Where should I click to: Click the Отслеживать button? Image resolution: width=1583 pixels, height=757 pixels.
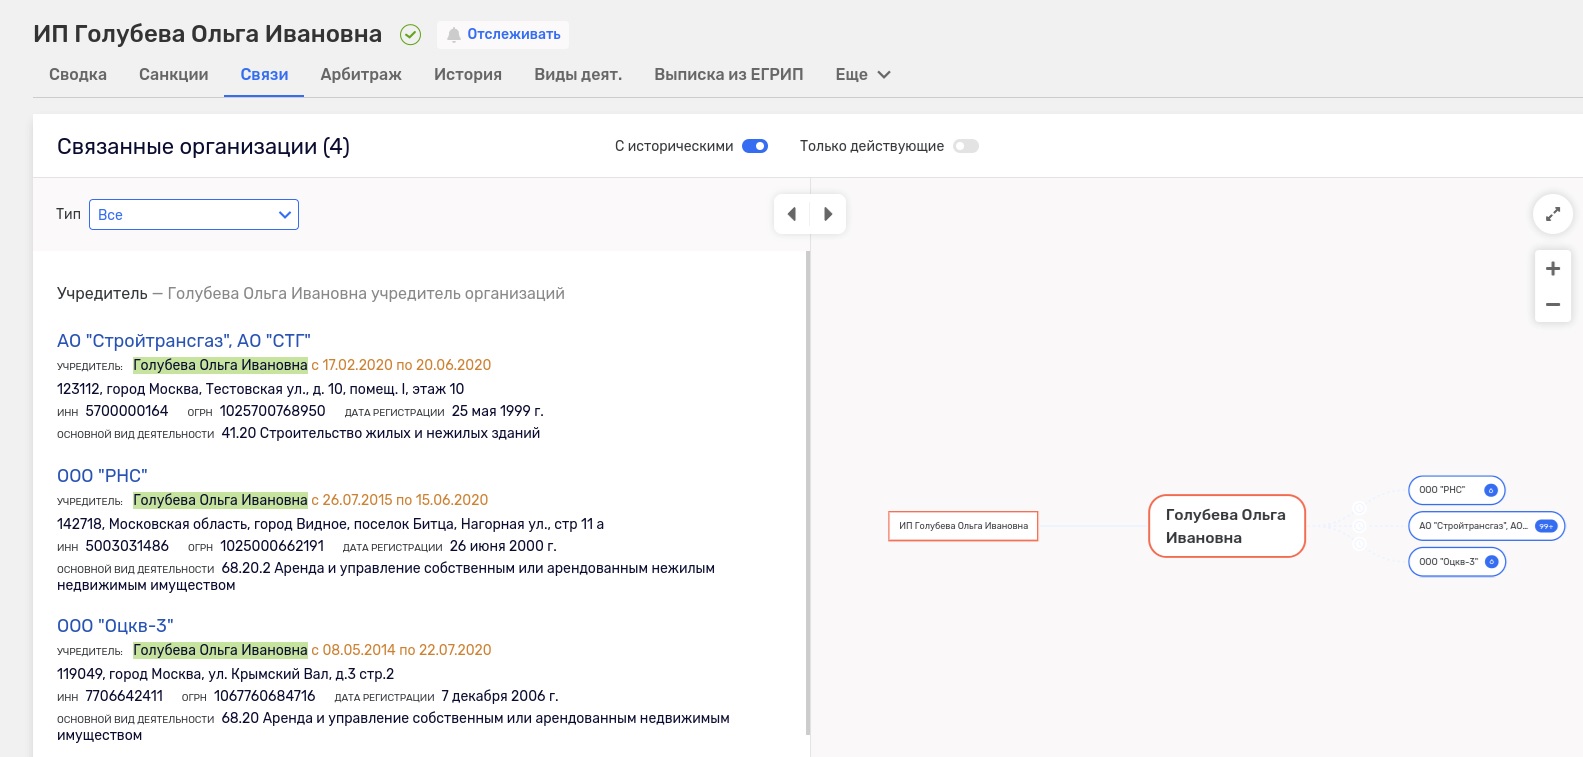tap(503, 34)
